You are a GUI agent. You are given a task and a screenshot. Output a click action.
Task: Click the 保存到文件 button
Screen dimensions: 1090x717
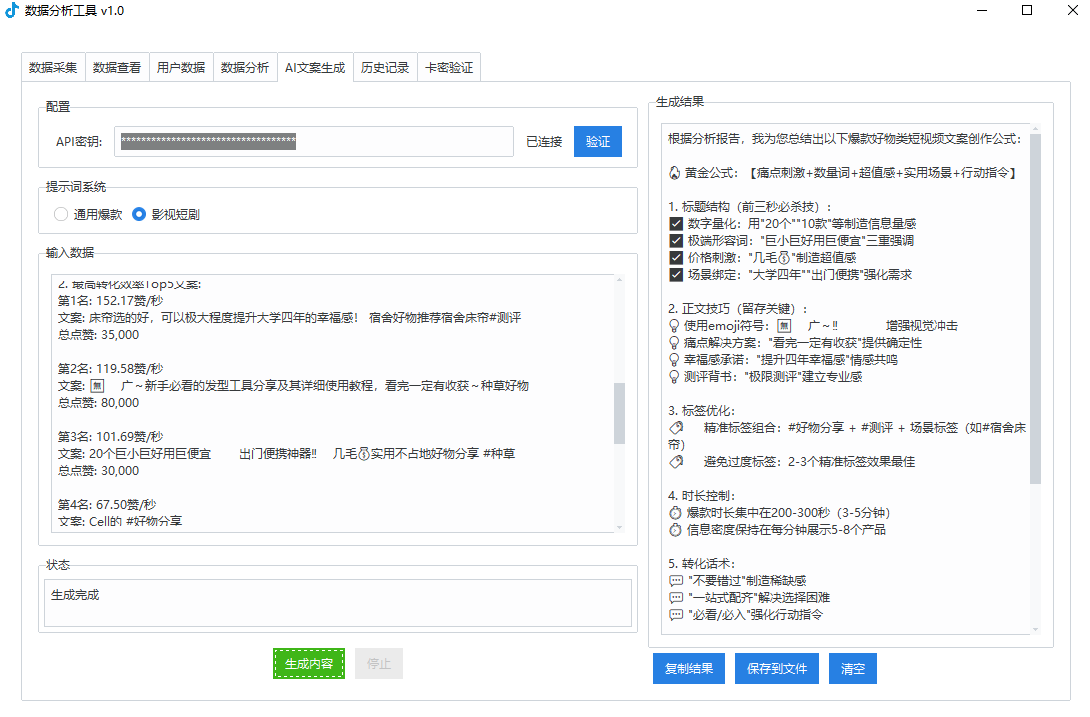pyautogui.click(x=777, y=669)
